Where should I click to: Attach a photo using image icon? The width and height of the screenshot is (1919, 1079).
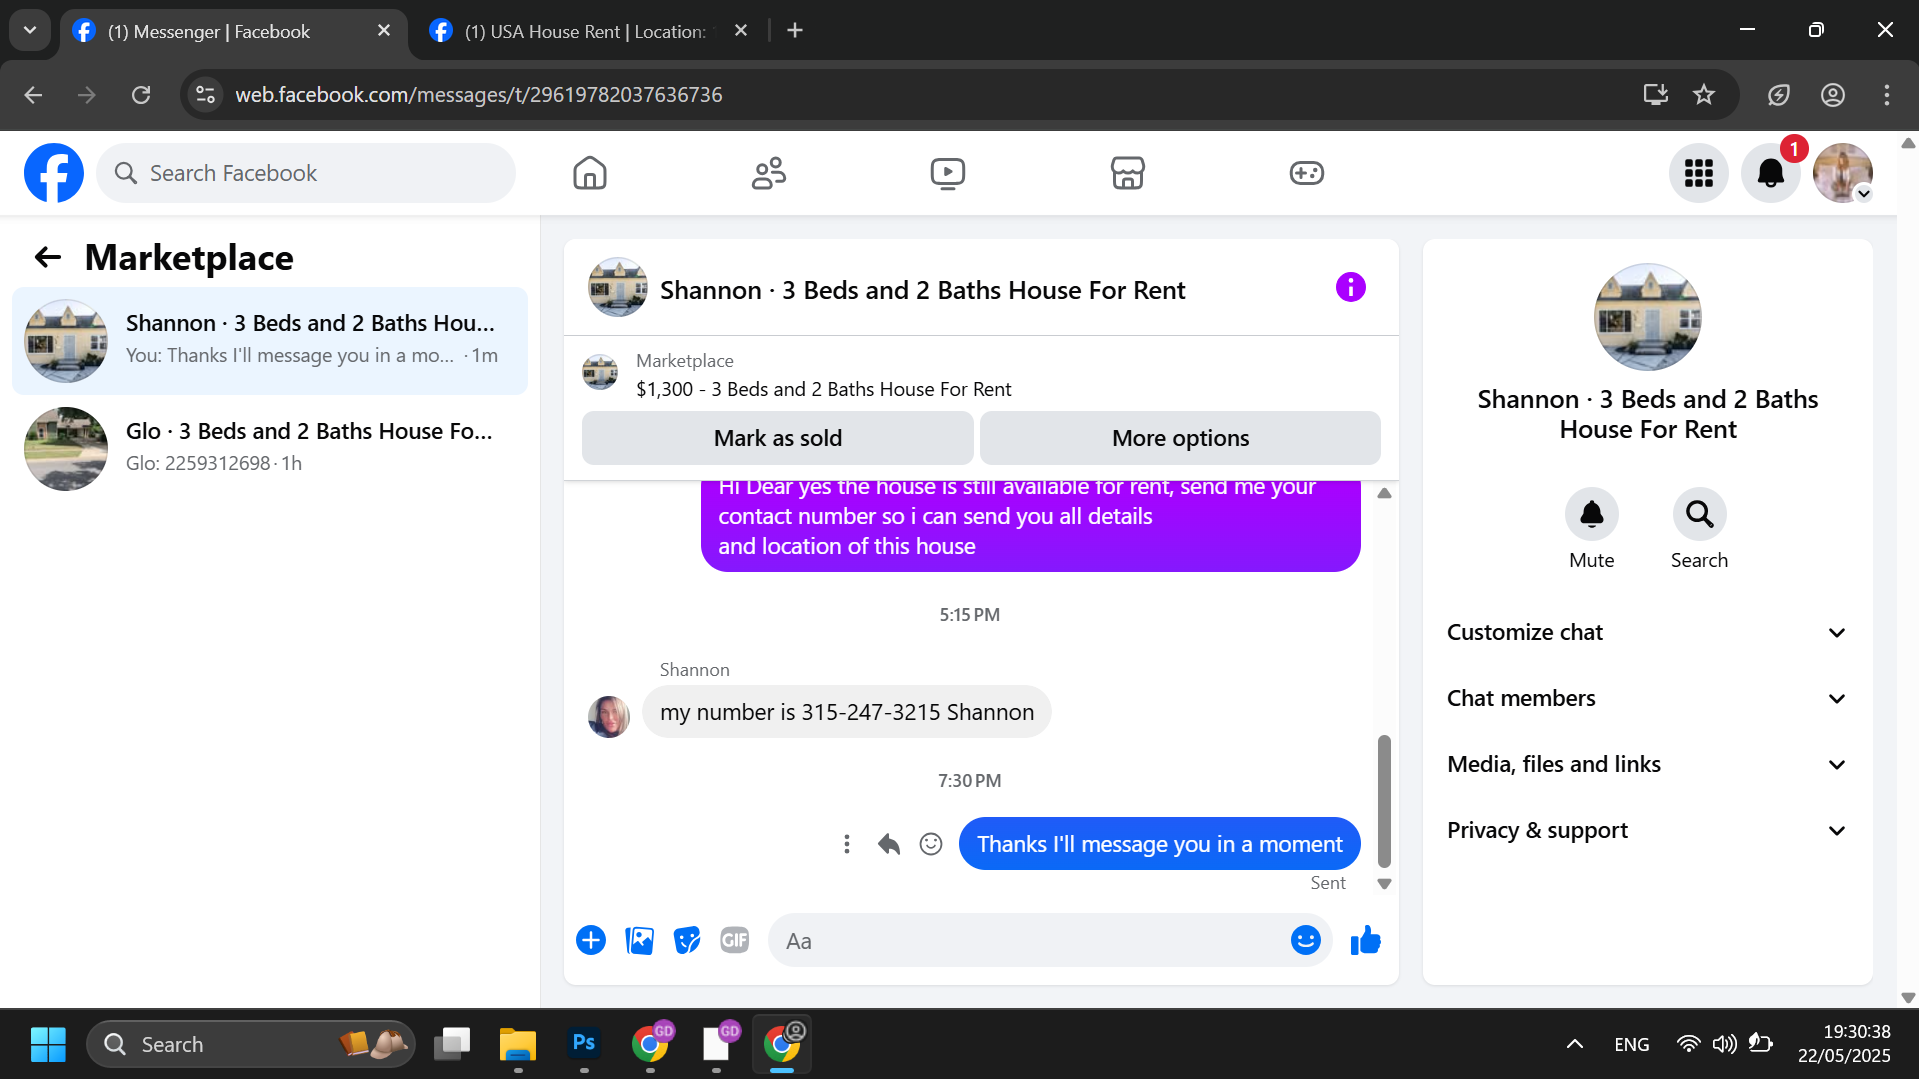639,940
